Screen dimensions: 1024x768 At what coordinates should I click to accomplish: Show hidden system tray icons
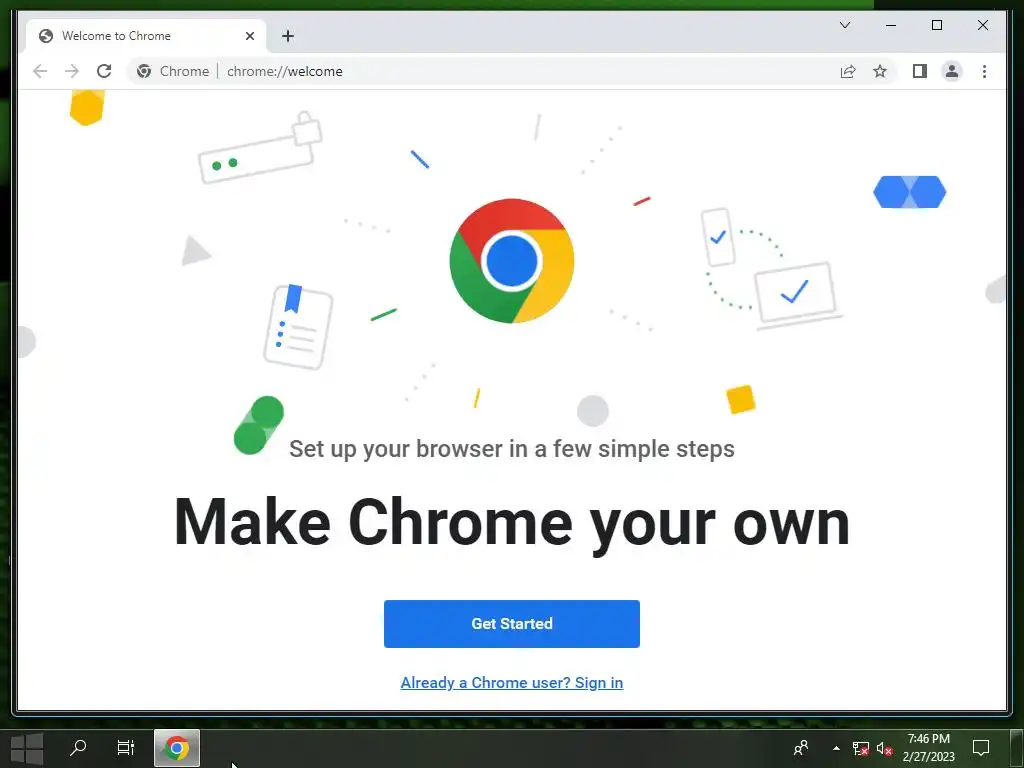pos(836,748)
